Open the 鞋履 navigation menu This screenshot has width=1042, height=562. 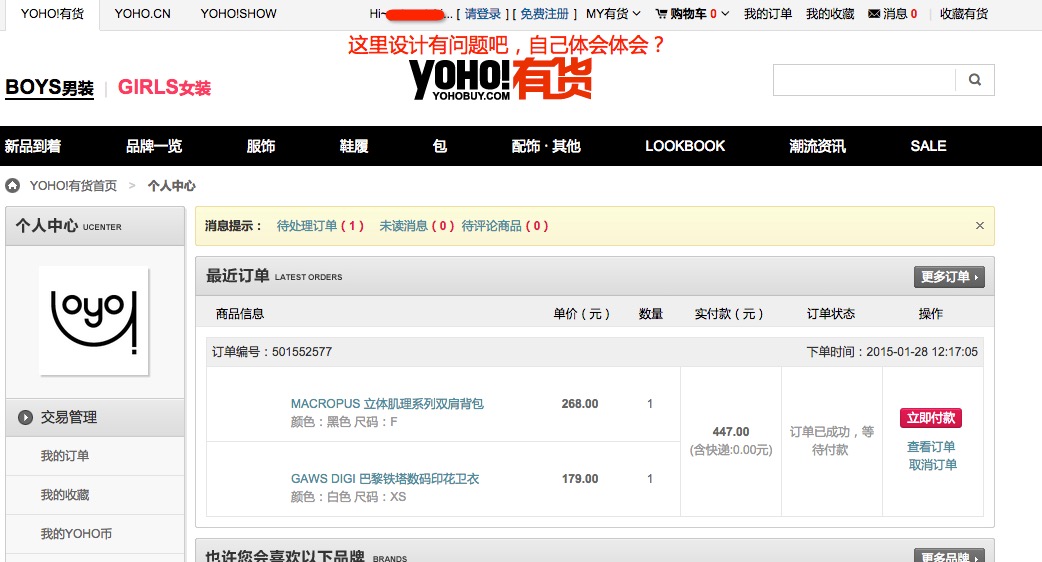pos(354,146)
